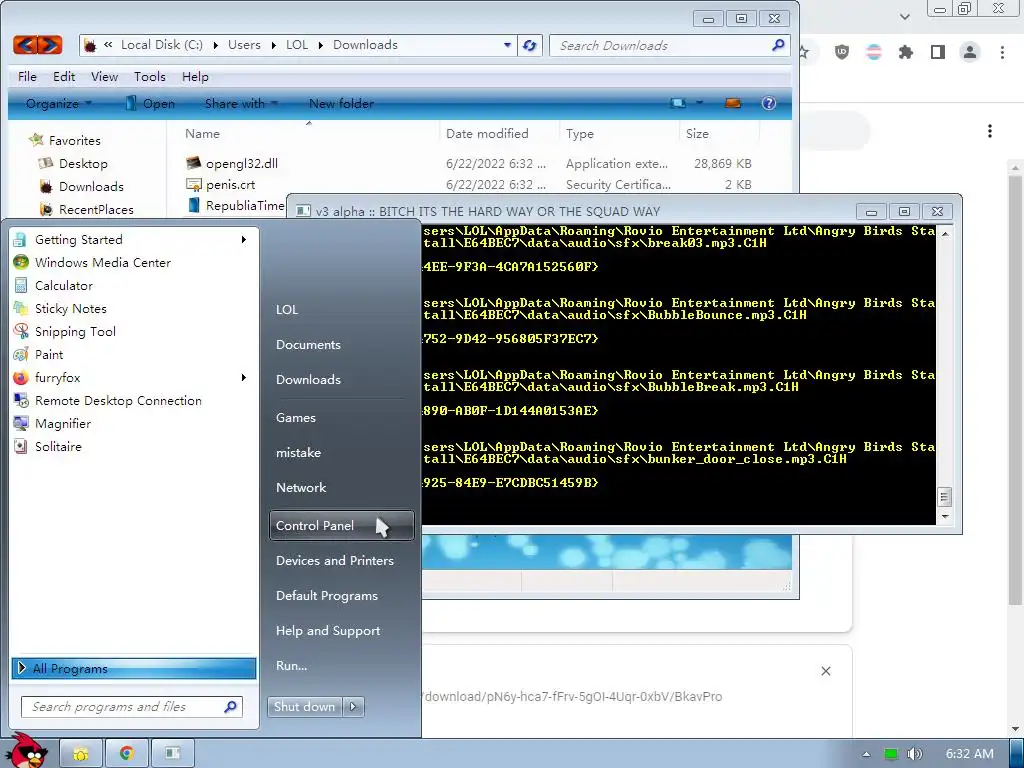Click the Search Downloads input field
The image size is (1024, 768).
click(669, 45)
